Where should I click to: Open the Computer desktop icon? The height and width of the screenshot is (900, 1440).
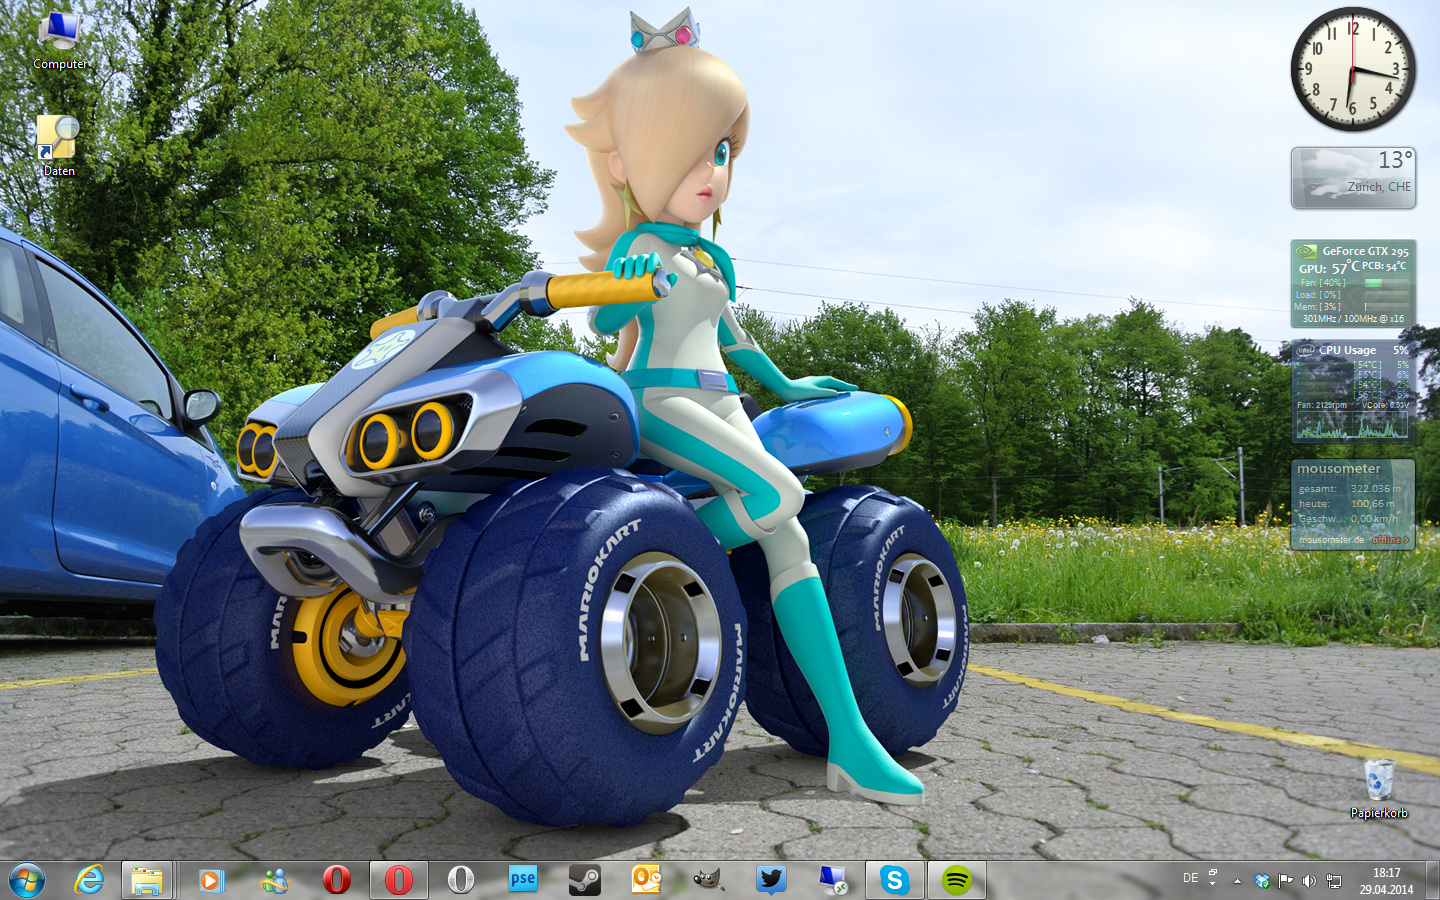(x=60, y=40)
